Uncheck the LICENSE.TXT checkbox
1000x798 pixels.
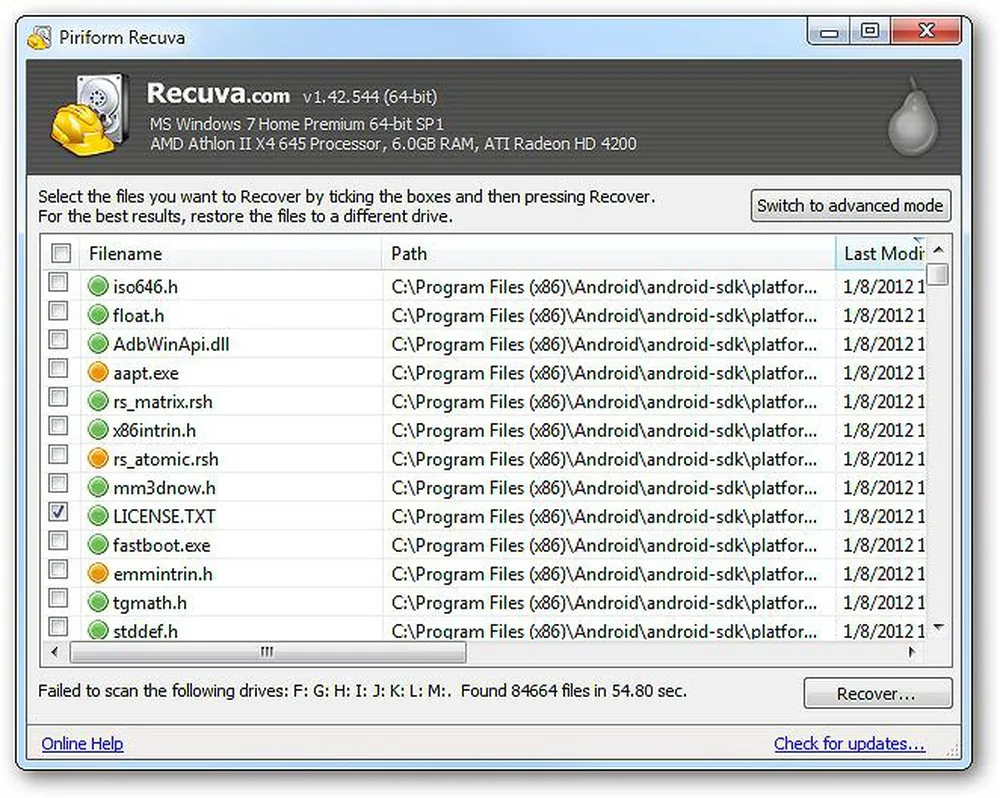pyautogui.click(x=59, y=514)
